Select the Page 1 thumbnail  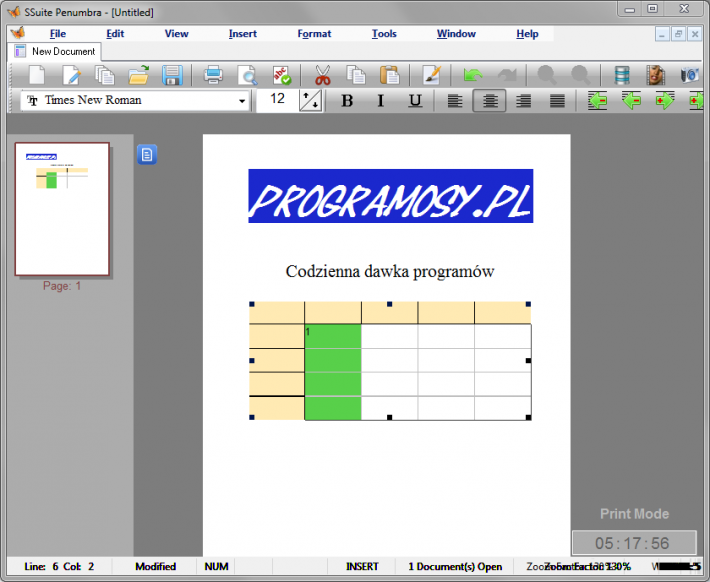[62, 209]
